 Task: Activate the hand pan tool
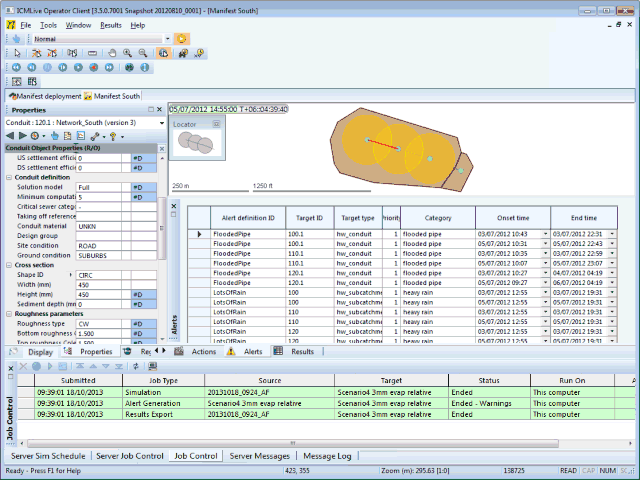pos(111,52)
